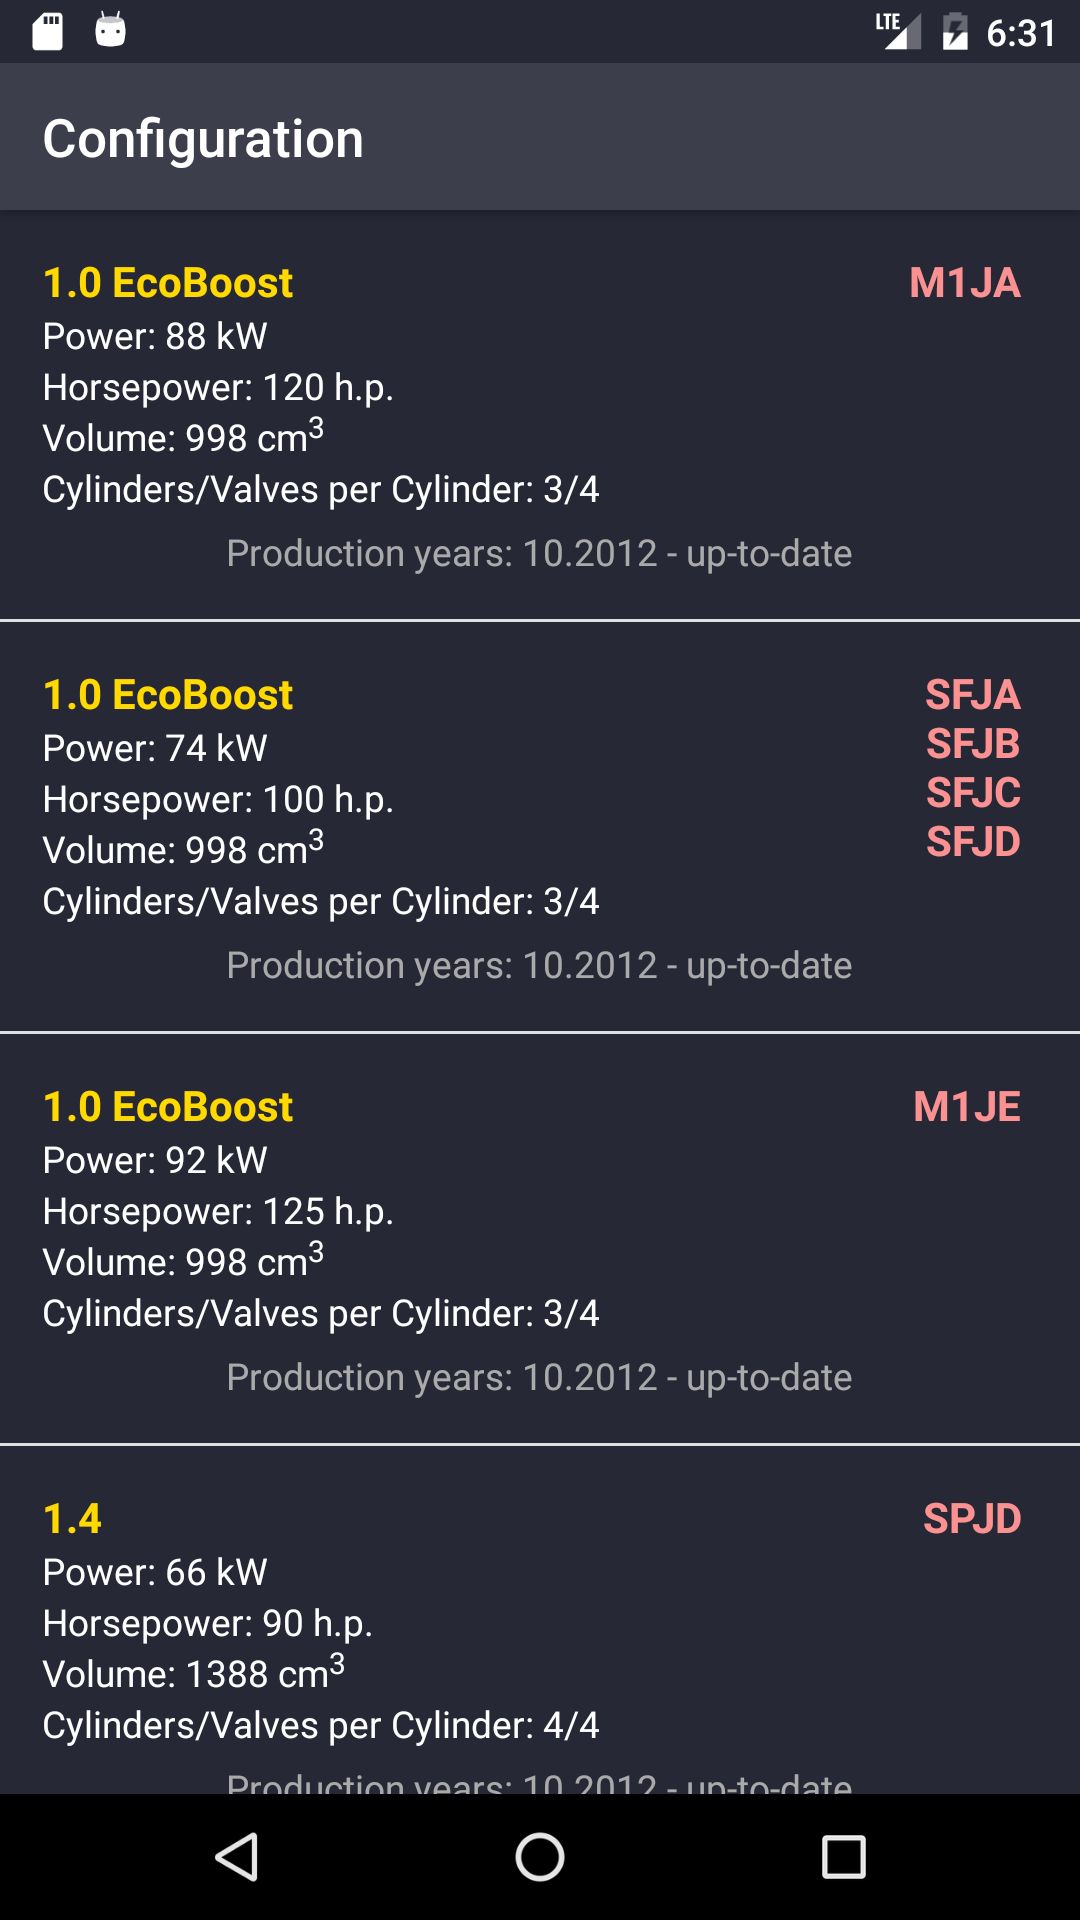Viewport: 1080px width, 1920px height.
Task: Tap the Android home circle icon
Action: (540, 1857)
